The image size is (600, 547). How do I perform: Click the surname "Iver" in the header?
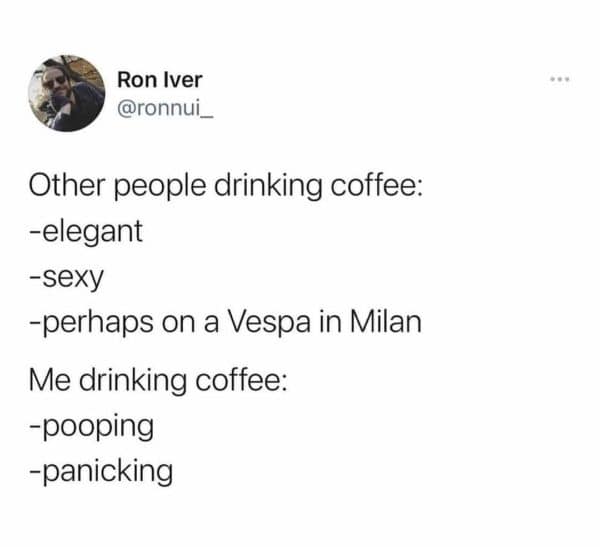(x=182, y=80)
